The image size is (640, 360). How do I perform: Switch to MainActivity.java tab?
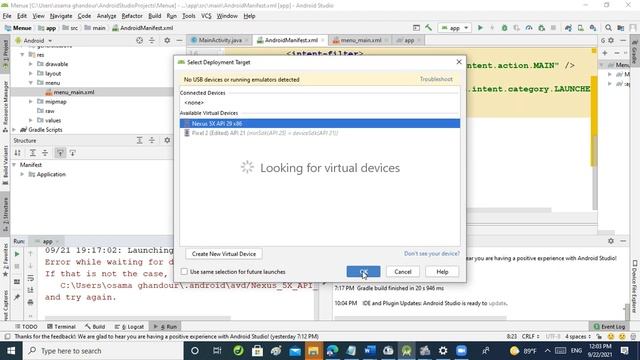(219, 40)
